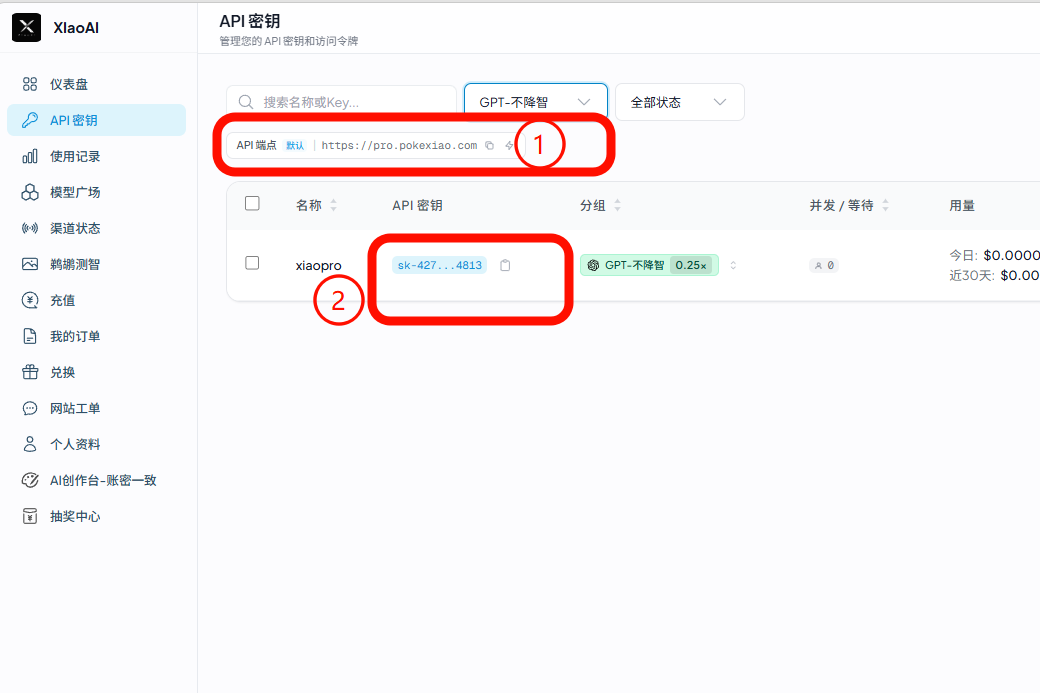The image size is (1040, 693).
Task: Go to 渠道状态 menu item
Action: point(96,228)
